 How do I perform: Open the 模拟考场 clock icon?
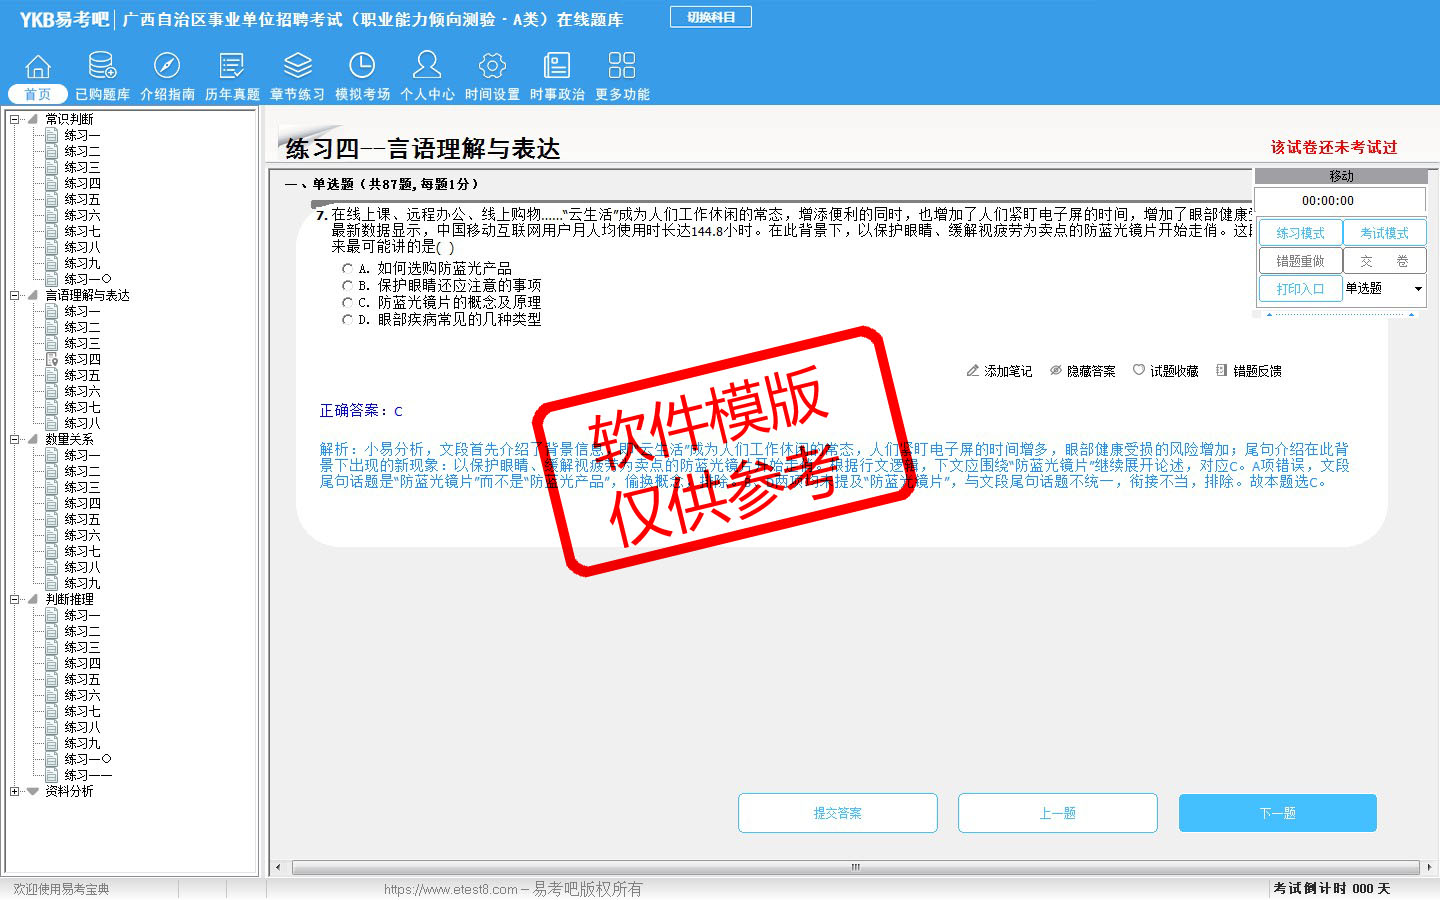[362, 67]
